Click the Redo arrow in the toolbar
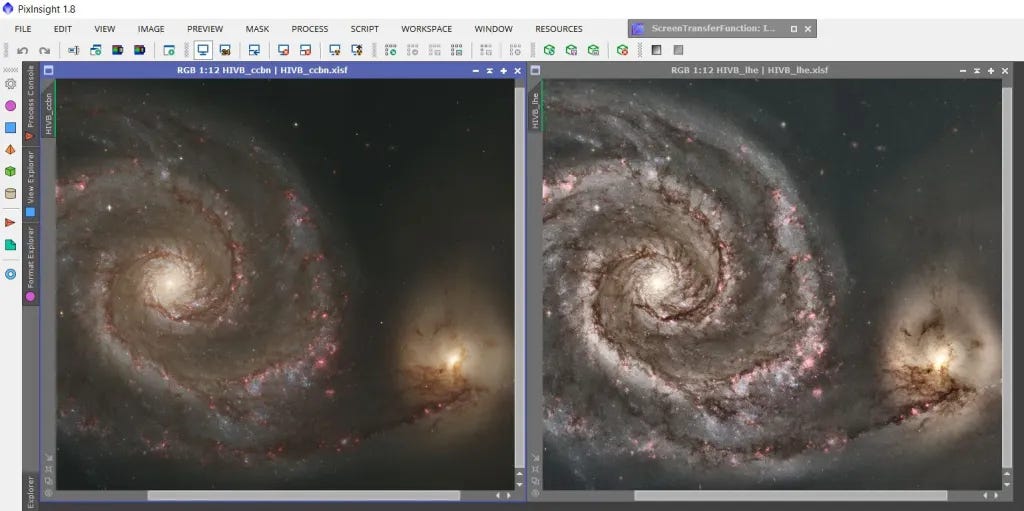This screenshot has height=511, width=1024. tap(44, 50)
